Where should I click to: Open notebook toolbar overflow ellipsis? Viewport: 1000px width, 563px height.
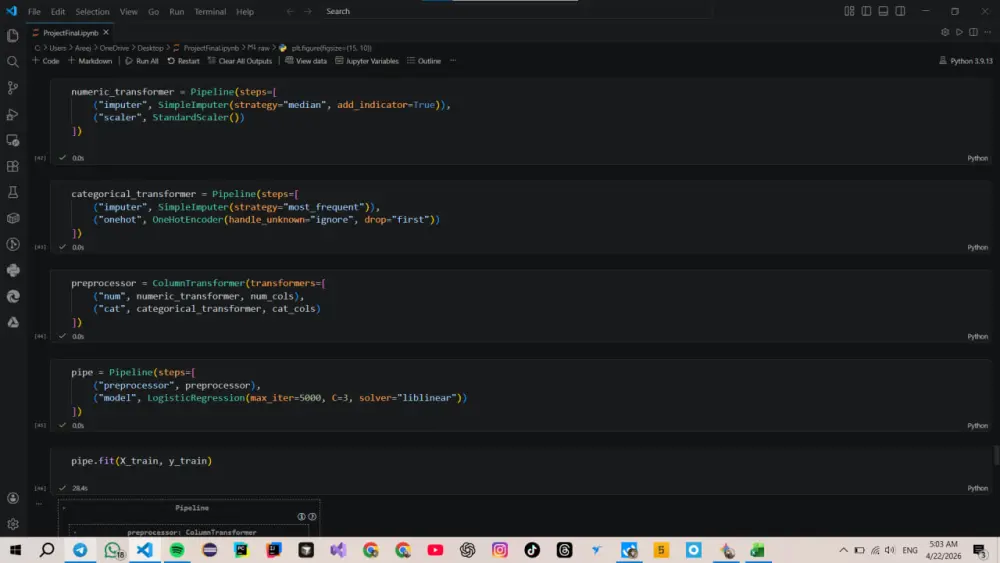pyautogui.click(x=453, y=61)
